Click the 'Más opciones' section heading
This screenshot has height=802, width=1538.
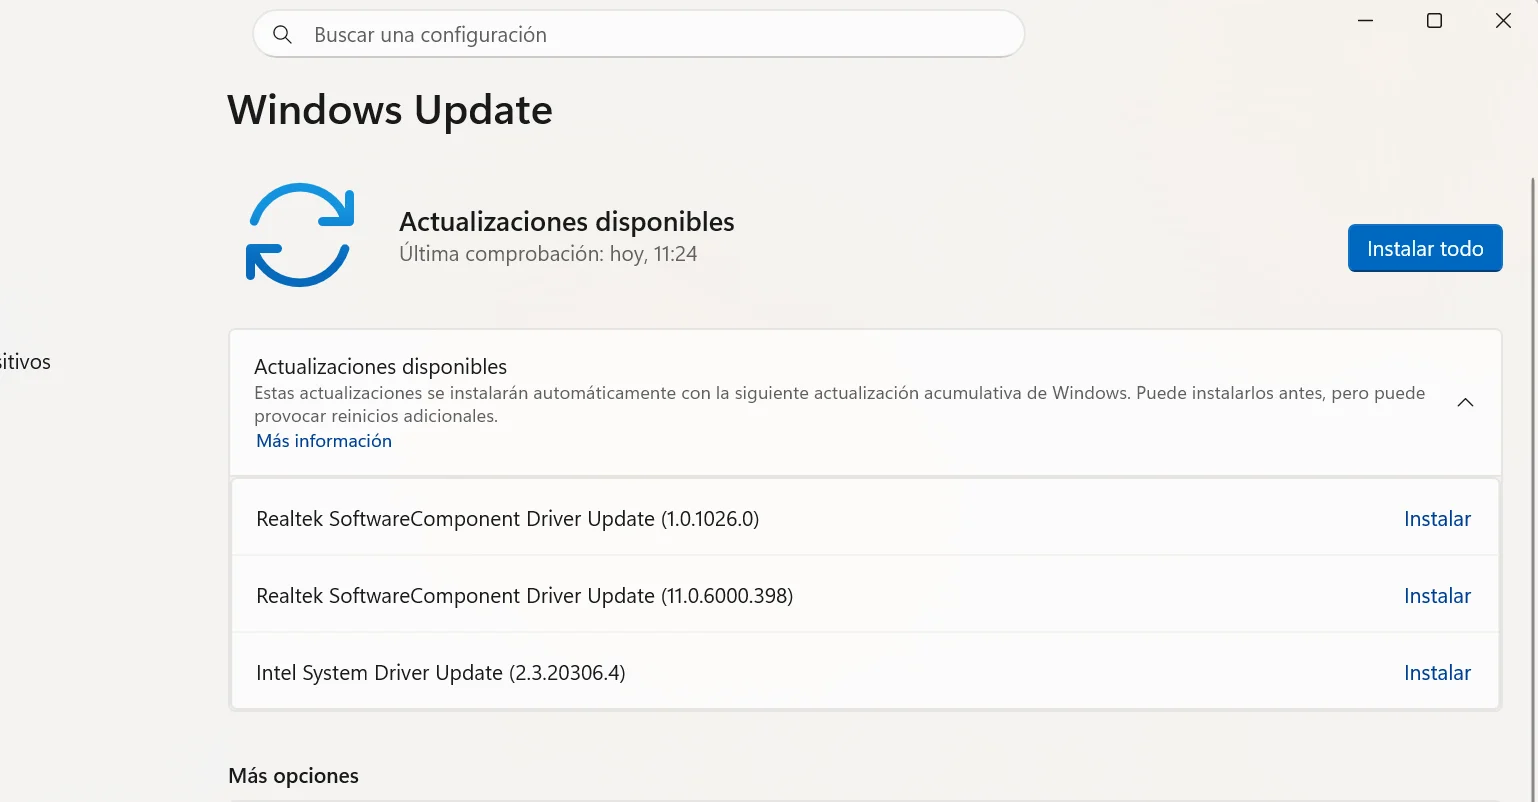point(293,776)
